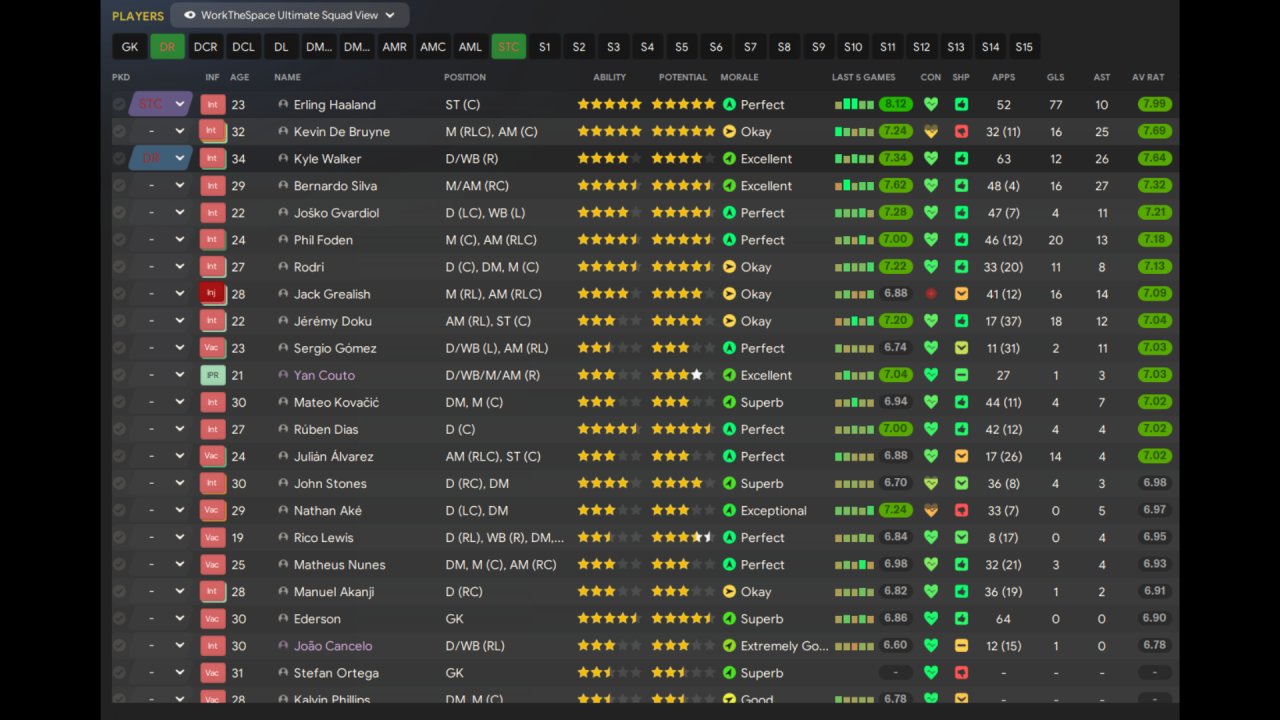Select the AMC position filter

pyautogui.click(x=432, y=47)
